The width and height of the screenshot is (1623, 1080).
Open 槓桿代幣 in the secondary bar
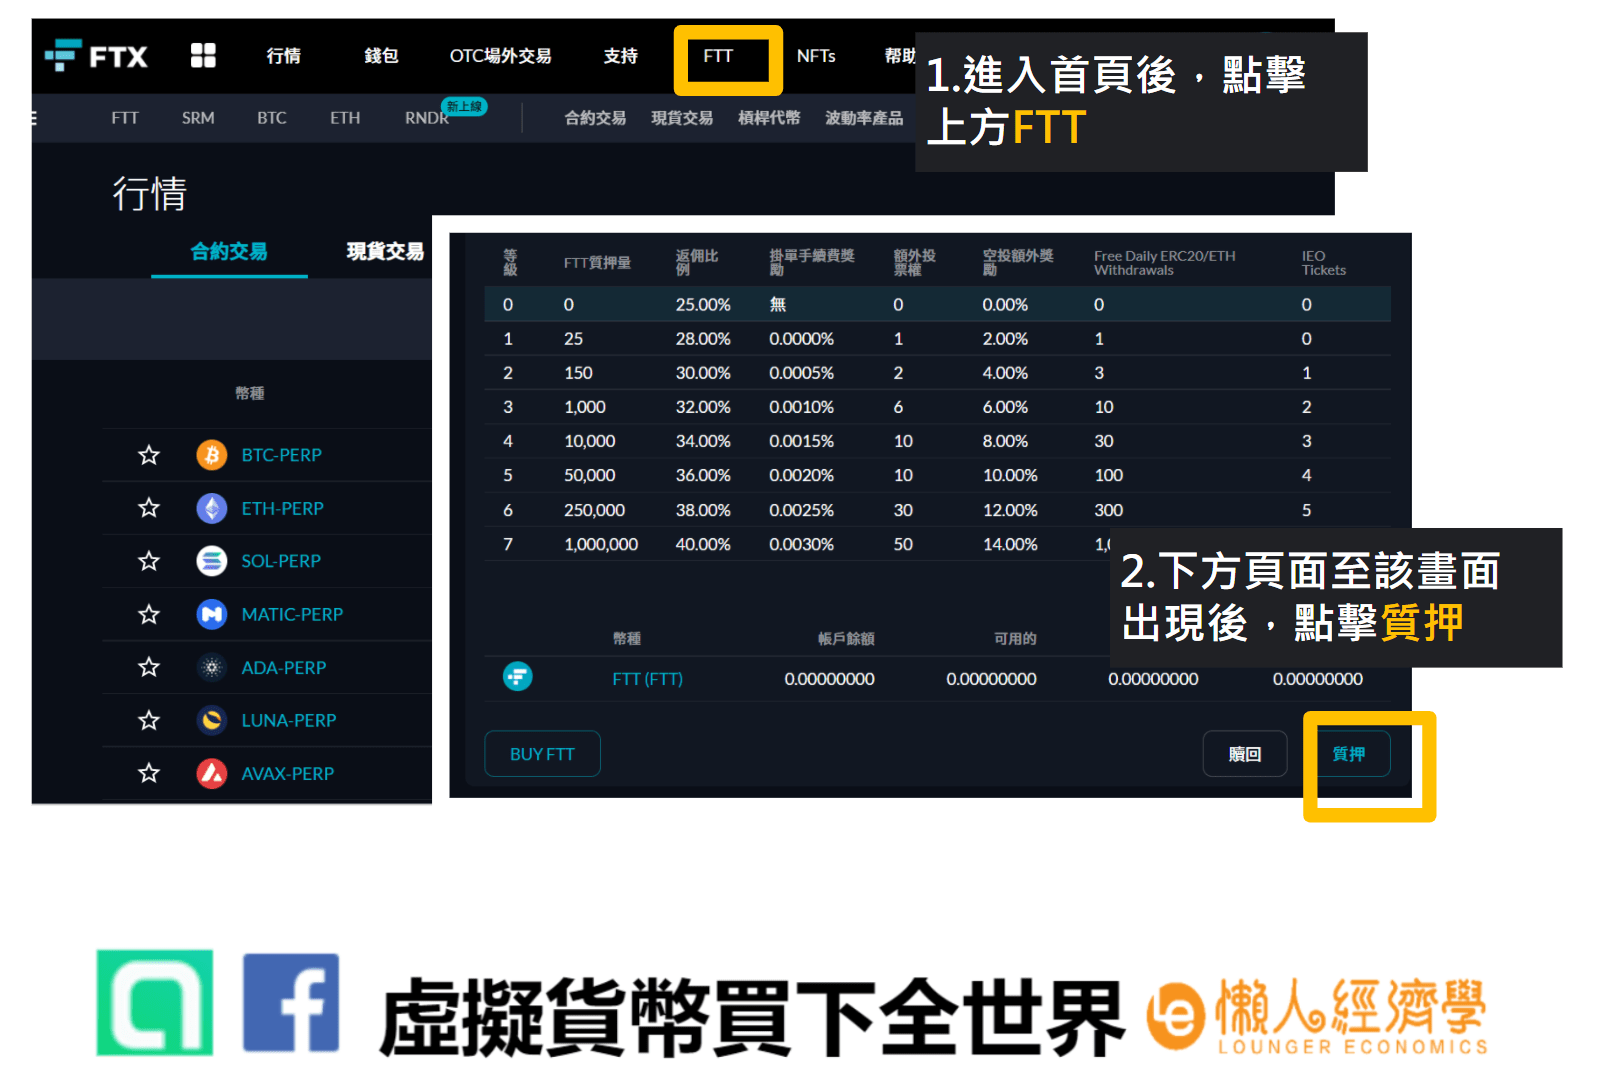tap(770, 118)
